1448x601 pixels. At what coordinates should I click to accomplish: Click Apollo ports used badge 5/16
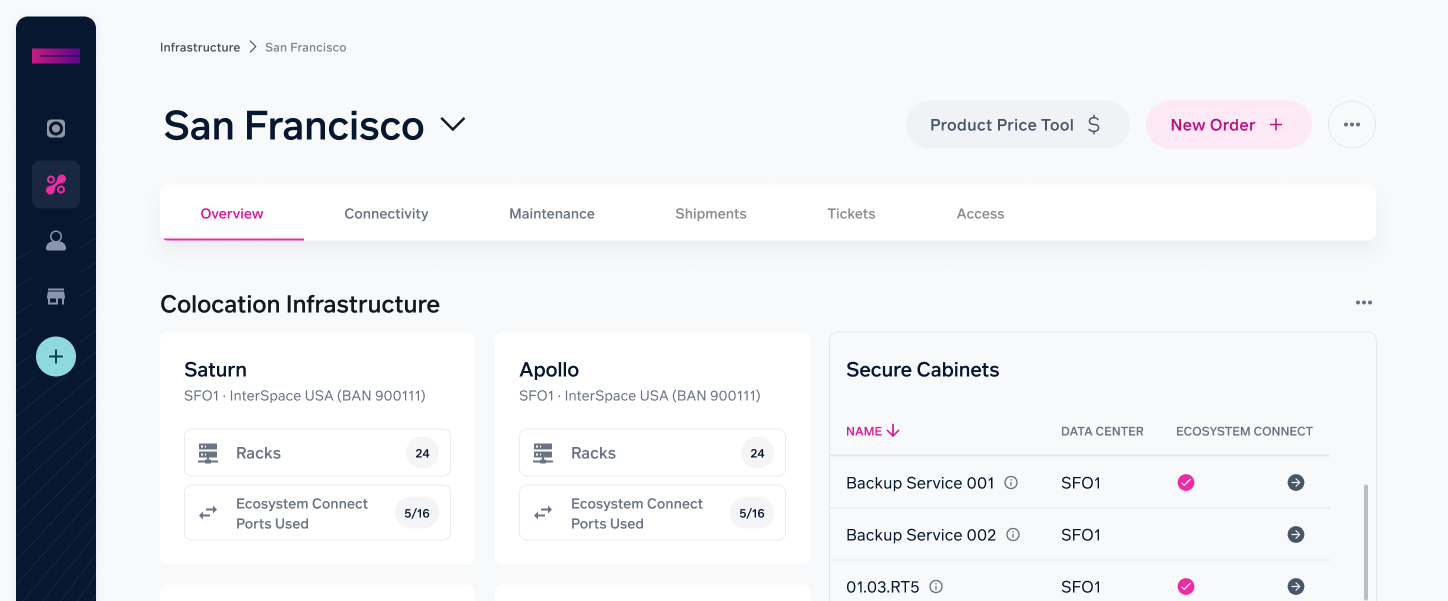[x=752, y=513]
